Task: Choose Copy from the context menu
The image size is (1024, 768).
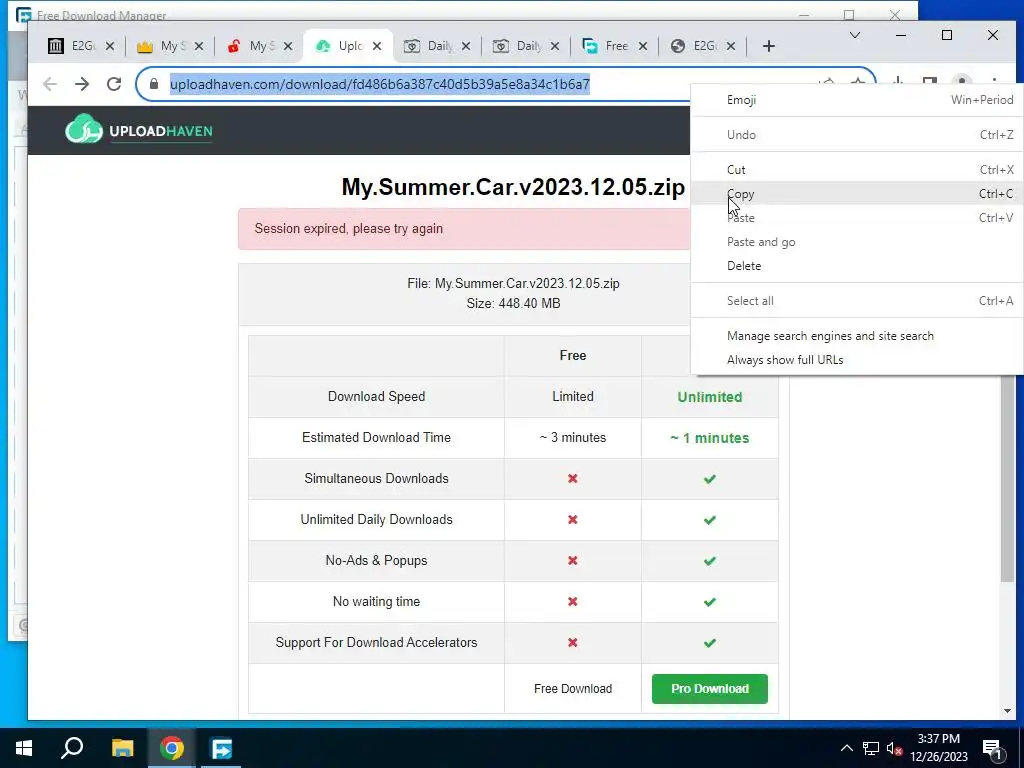Action: (857, 194)
